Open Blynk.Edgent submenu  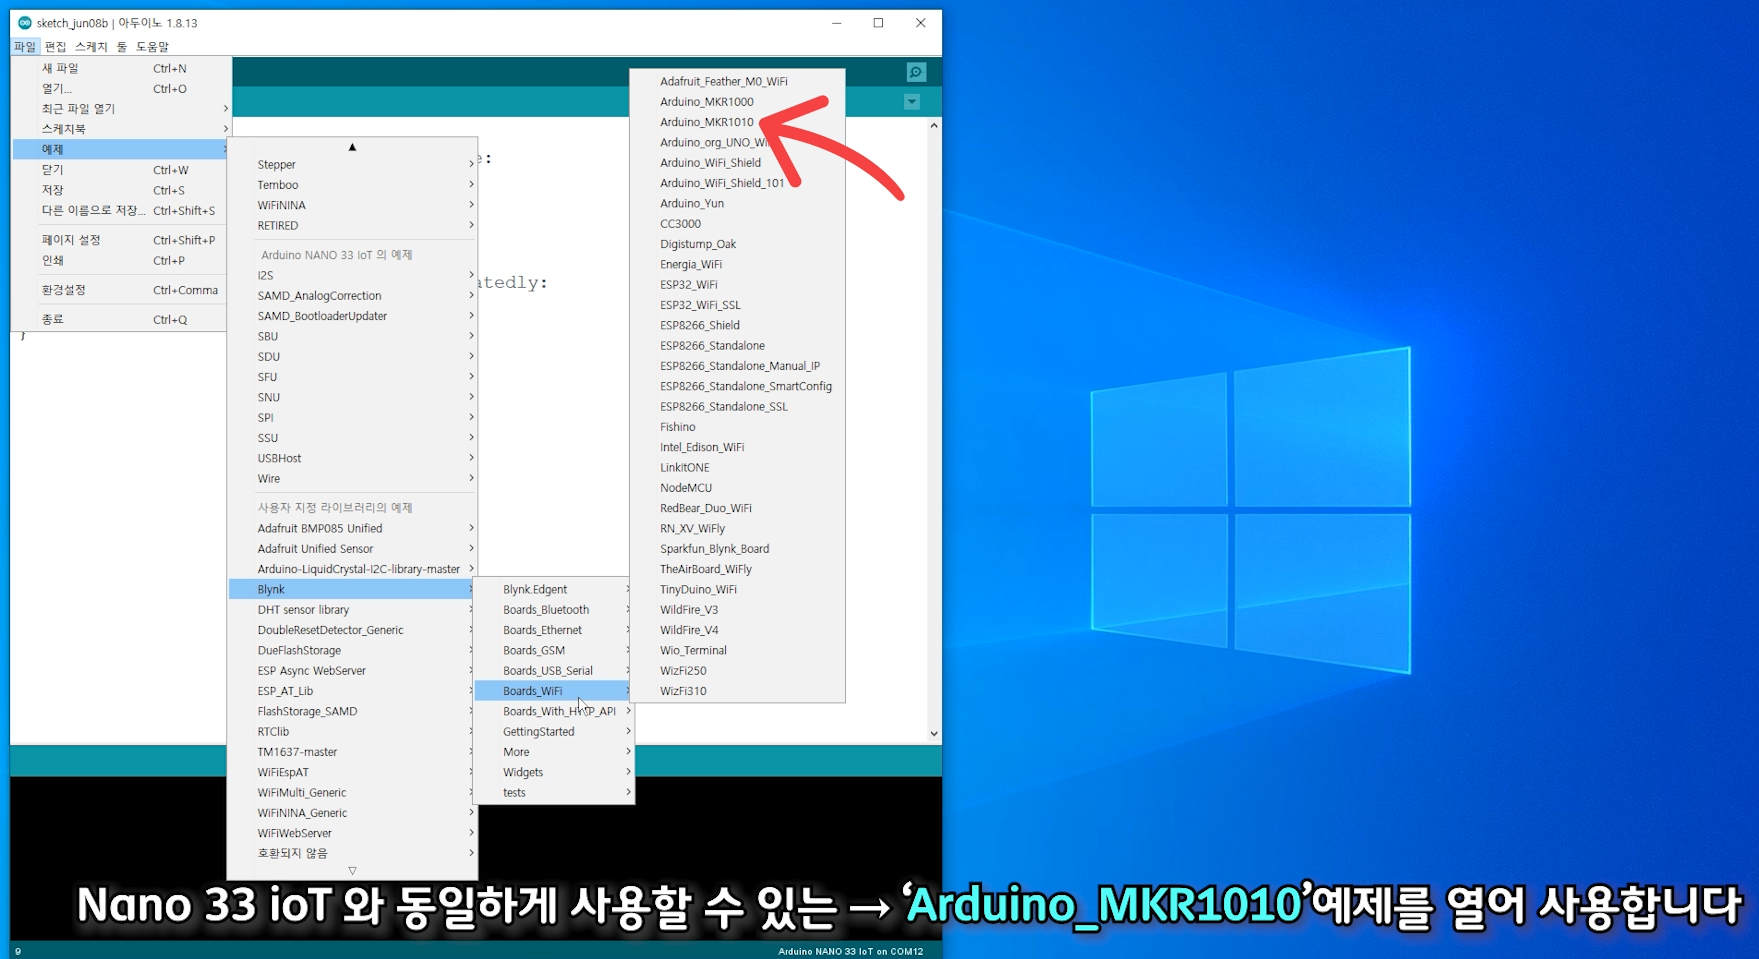pyautogui.click(x=554, y=590)
